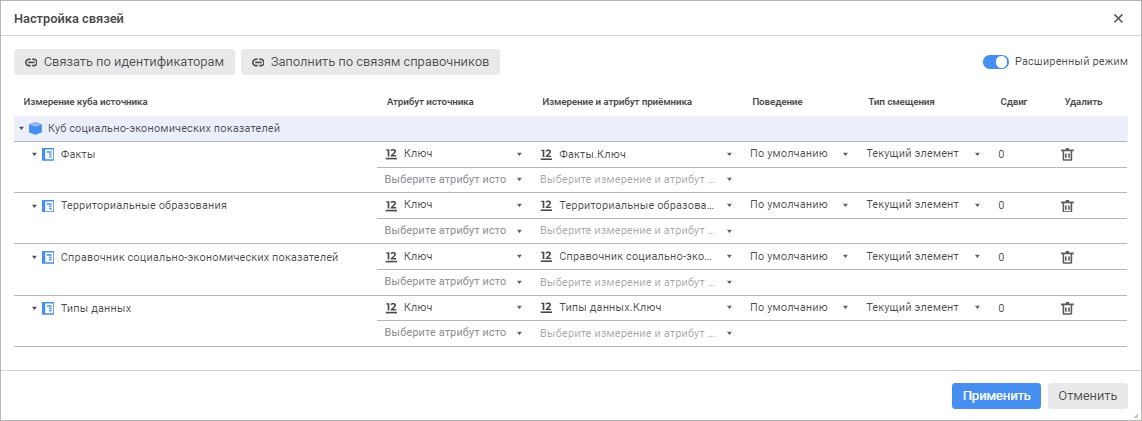
Task: Click dimension icon beside Территориальные образования
Action: tap(48, 206)
